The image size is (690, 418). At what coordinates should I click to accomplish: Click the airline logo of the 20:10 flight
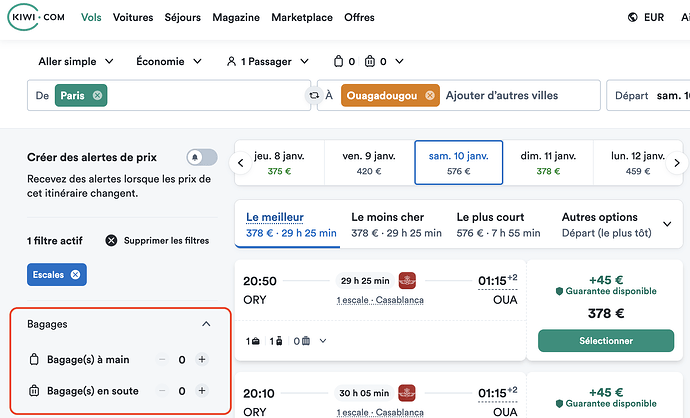[407, 393]
